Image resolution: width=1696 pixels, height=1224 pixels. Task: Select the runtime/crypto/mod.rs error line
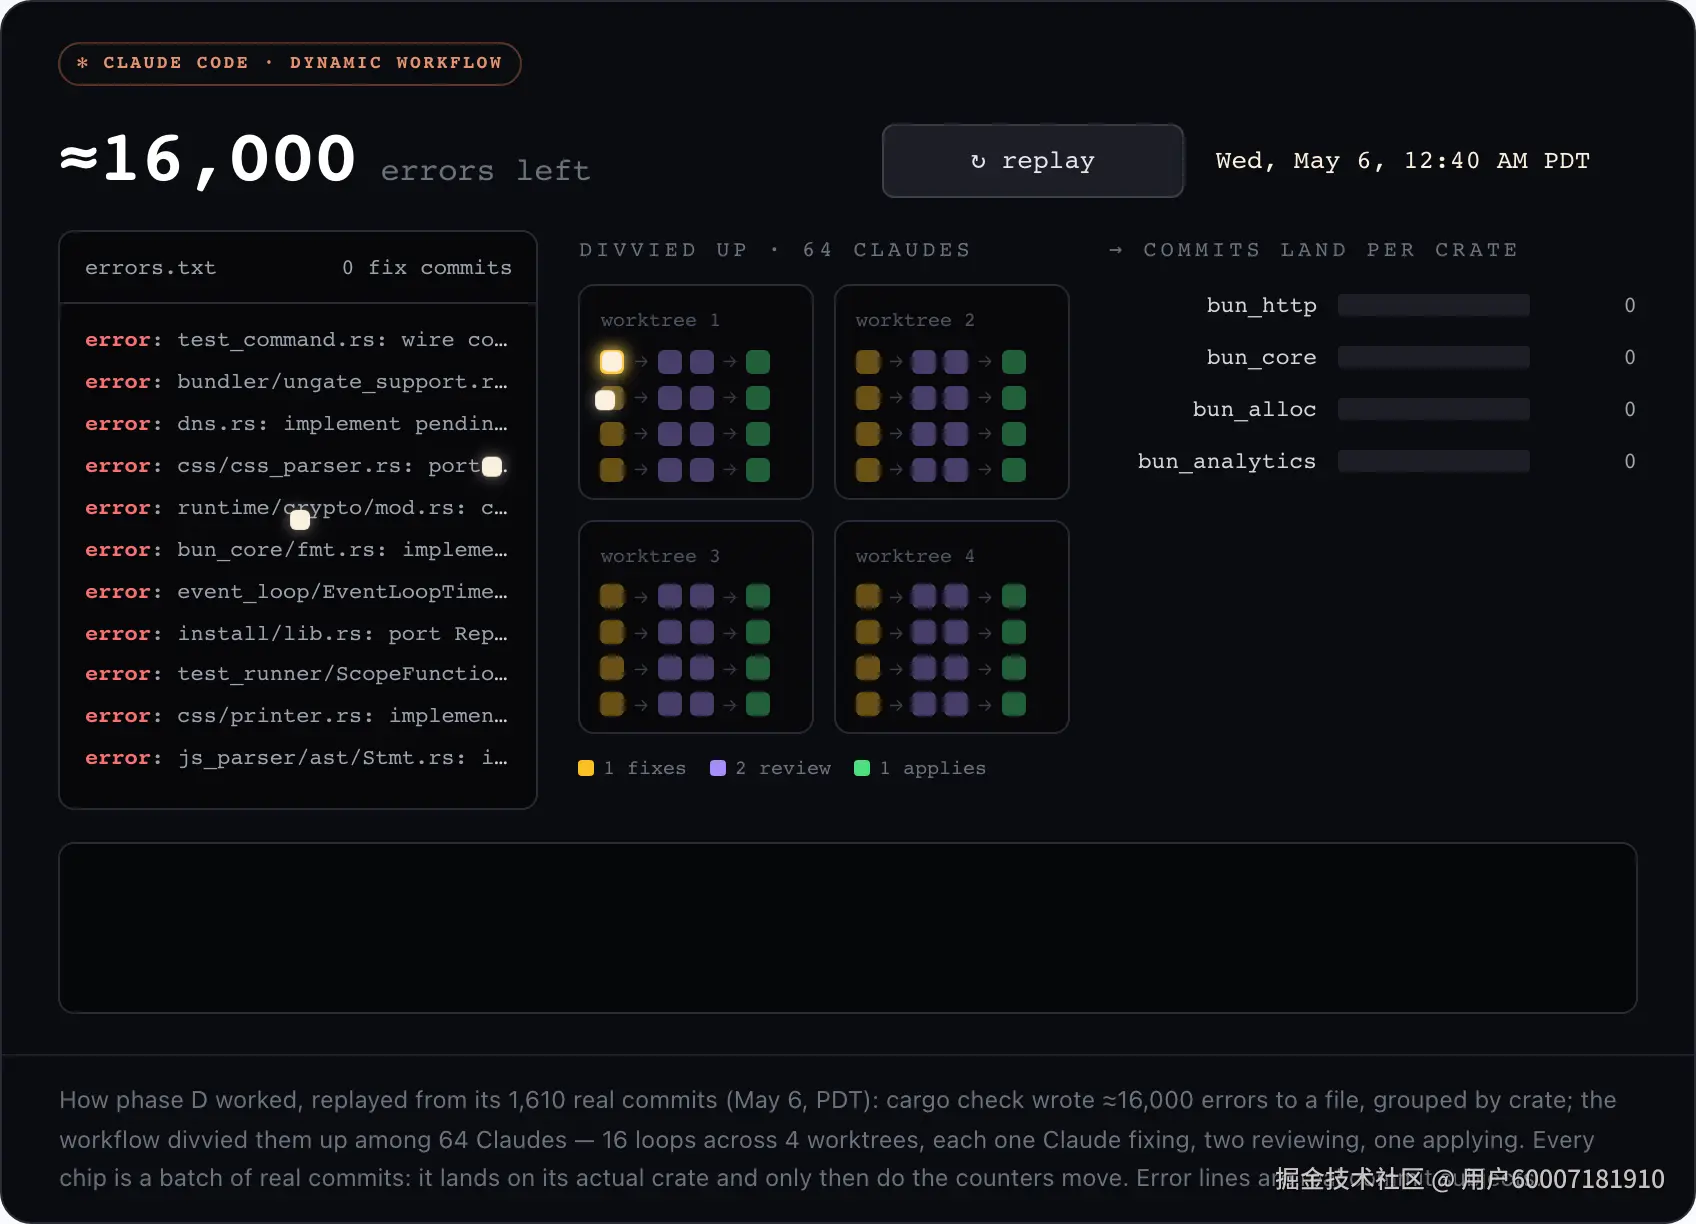(x=297, y=508)
